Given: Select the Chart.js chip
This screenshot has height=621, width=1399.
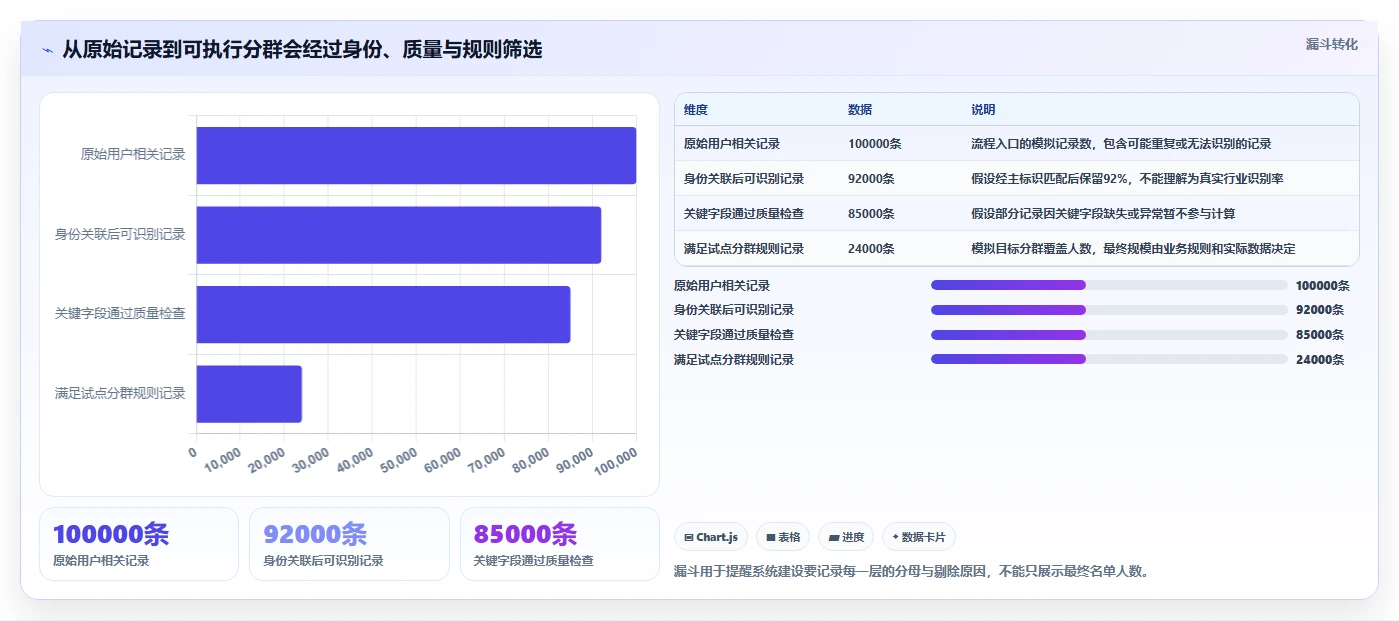Looking at the screenshot, I should (711, 537).
